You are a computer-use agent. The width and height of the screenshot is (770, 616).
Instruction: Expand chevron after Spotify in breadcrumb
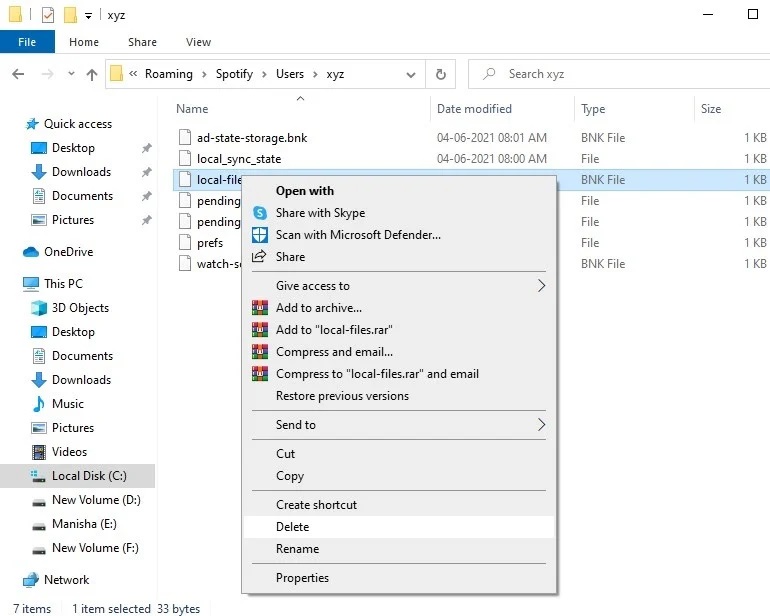[264, 75]
